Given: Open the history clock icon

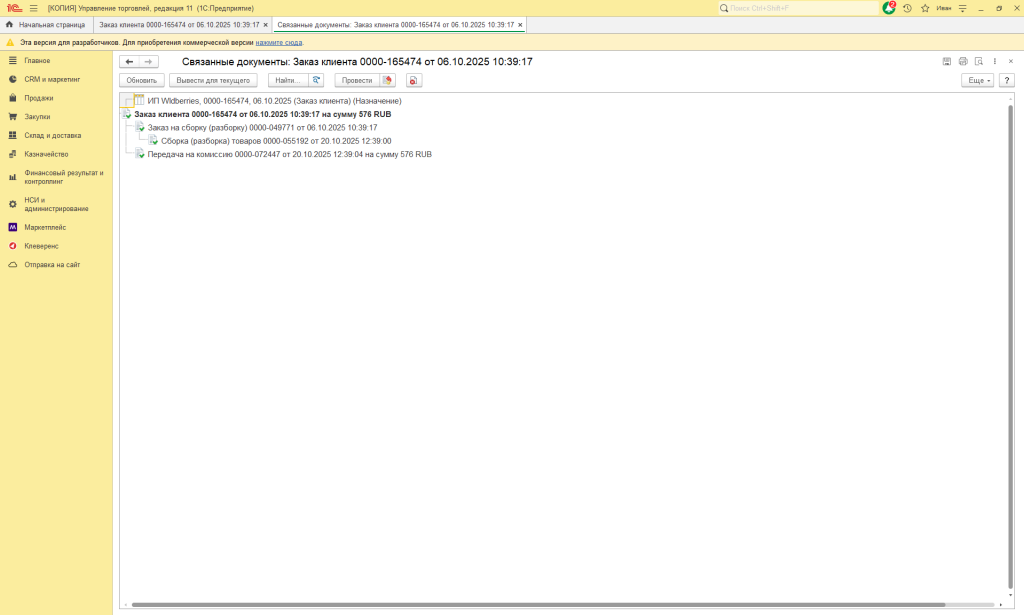Looking at the screenshot, I should click(907, 8).
